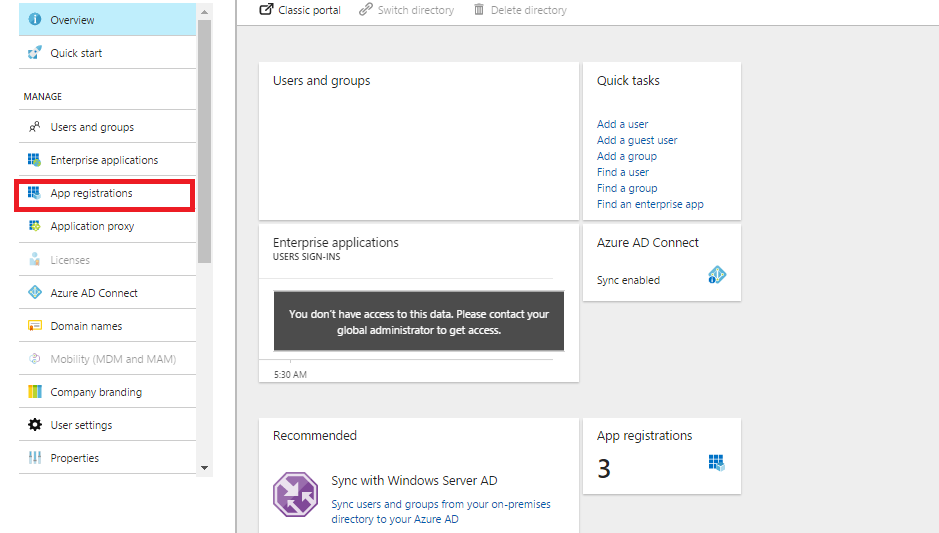Image resolution: width=939 pixels, height=533 pixels.
Task: Click the Company branding sidebar icon
Action: 35,392
